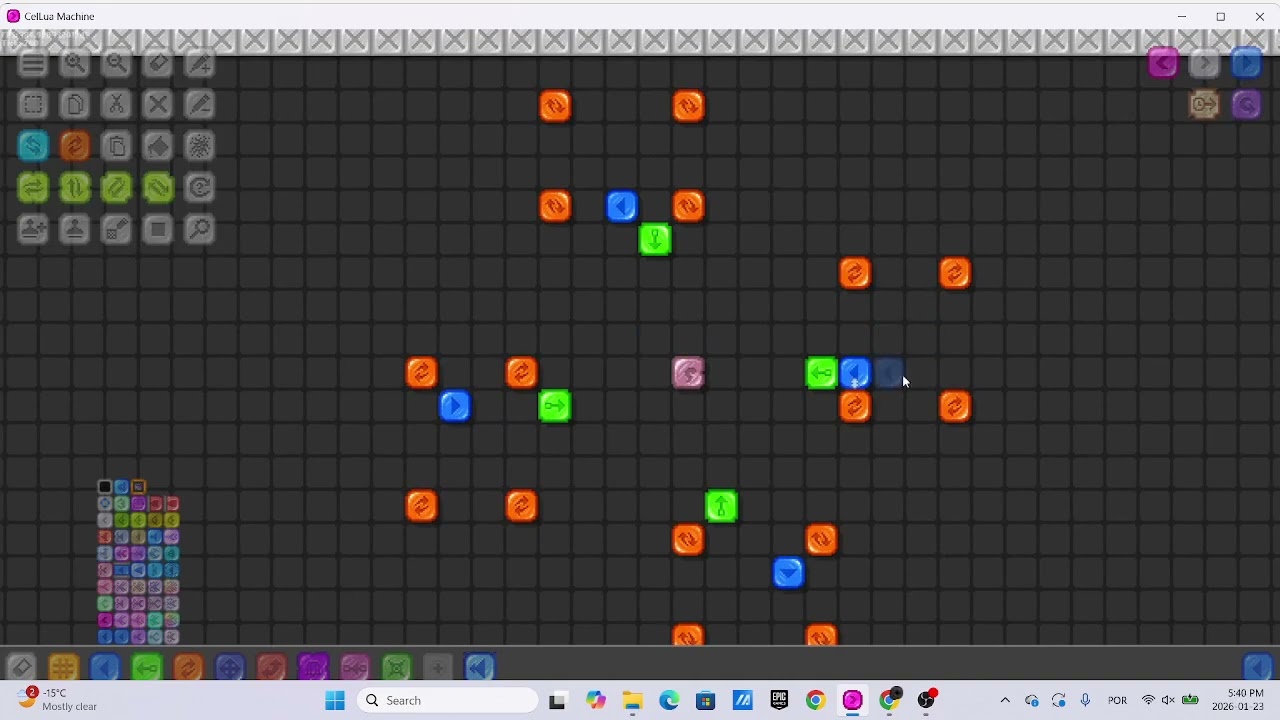The image size is (1280, 720).
Task: Select the blue mover cell category
Action: tap(105, 667)
